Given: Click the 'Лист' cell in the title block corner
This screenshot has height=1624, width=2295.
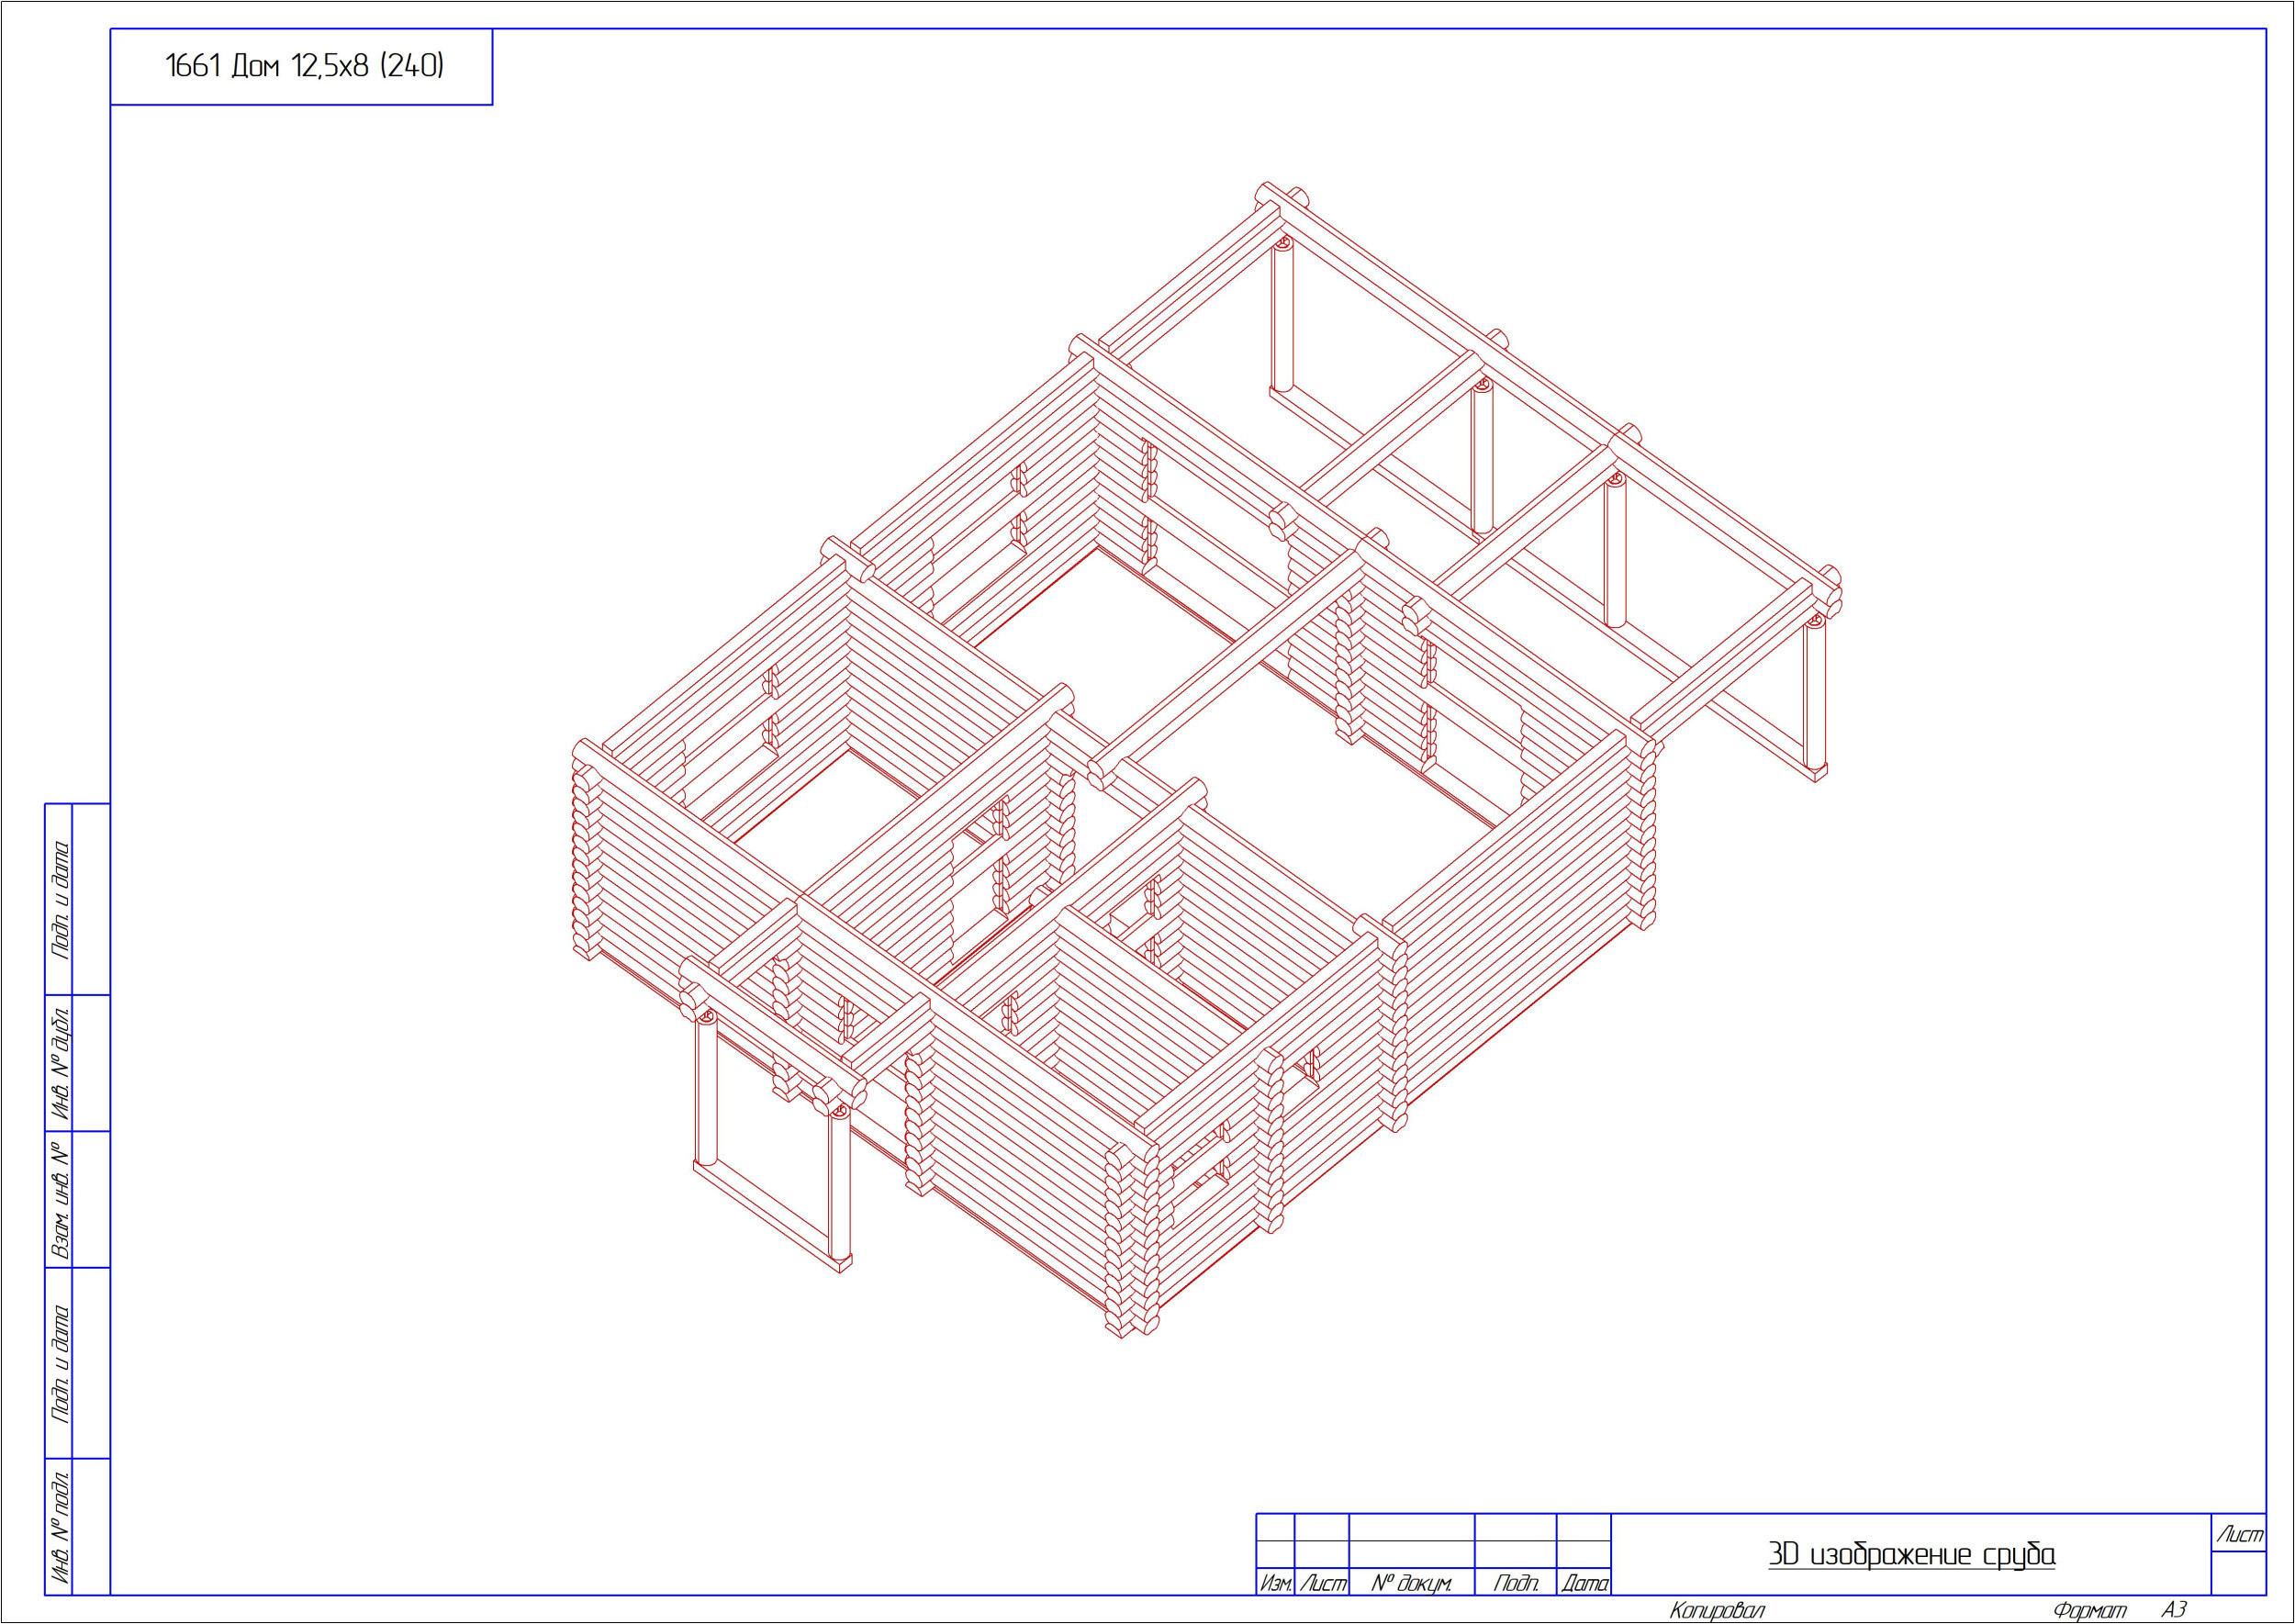Looking at the screenshot, I should click(2238, 1535).
